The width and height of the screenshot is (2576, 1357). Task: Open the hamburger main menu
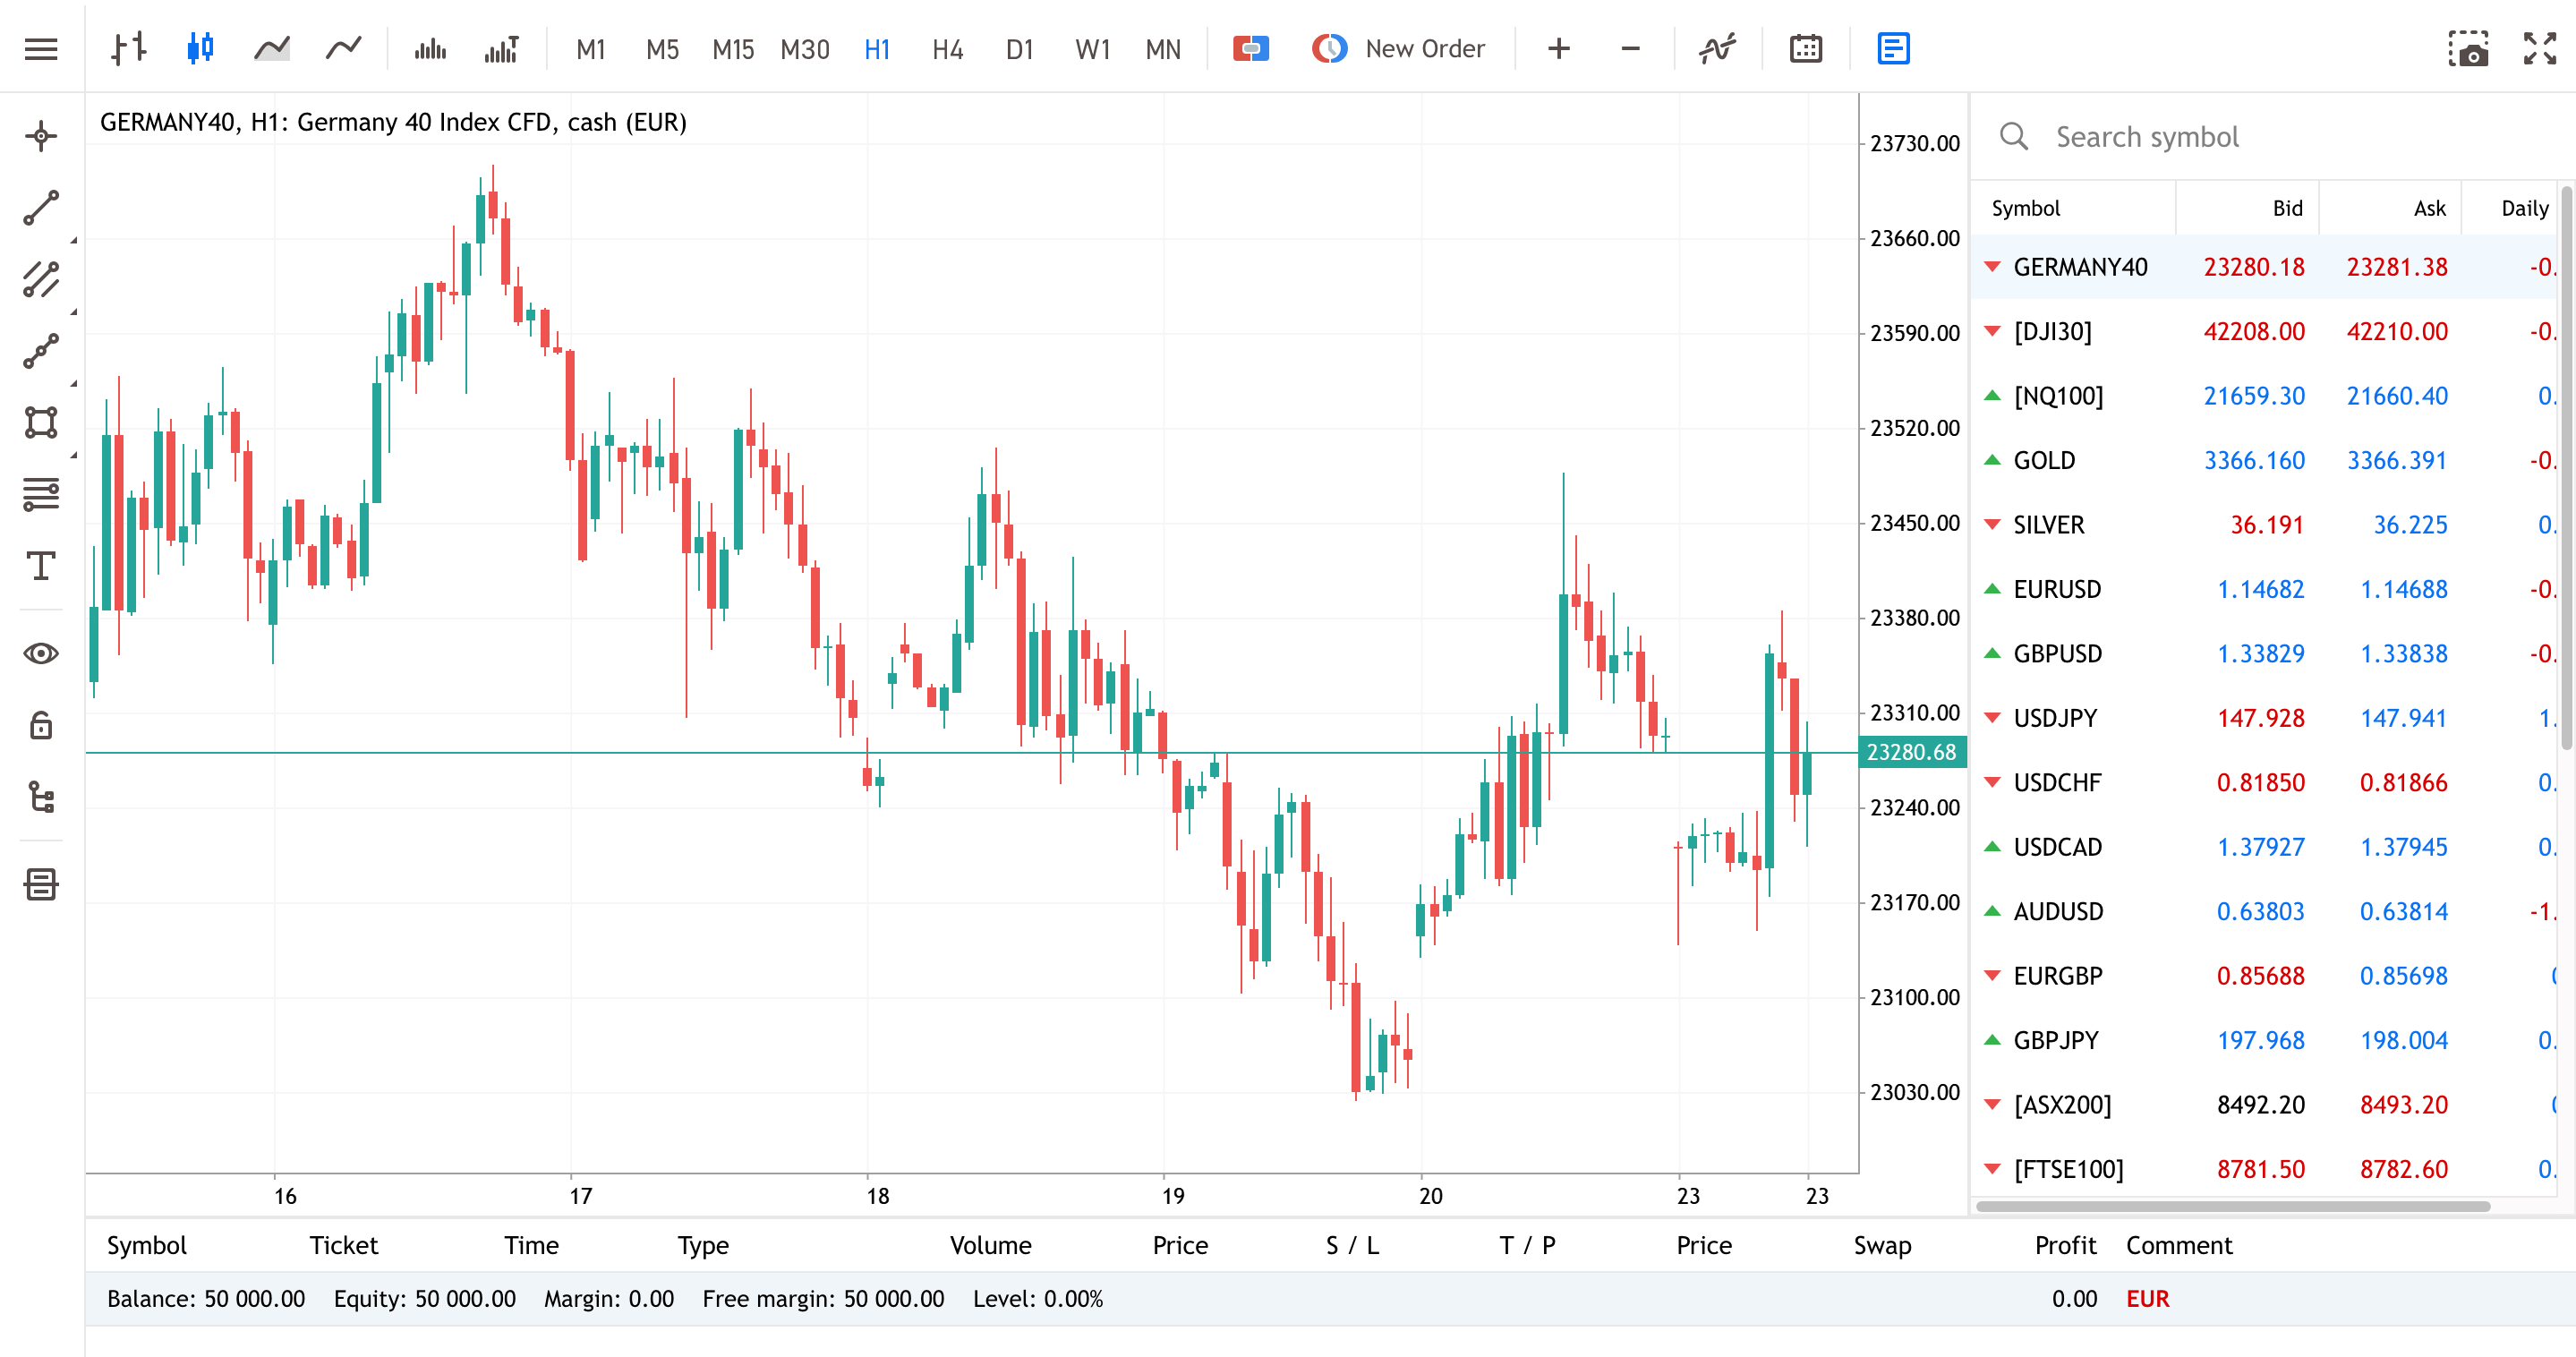pos(41,48)
